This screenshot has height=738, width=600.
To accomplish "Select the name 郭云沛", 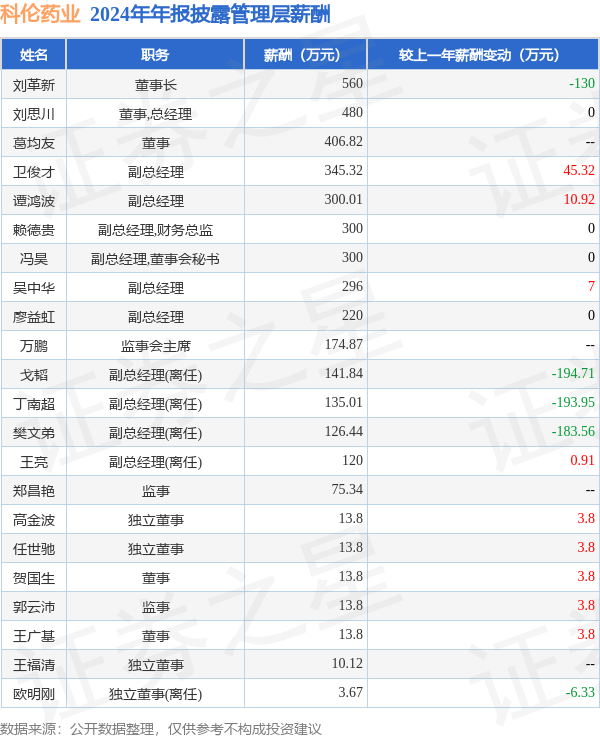I will 33,607.
